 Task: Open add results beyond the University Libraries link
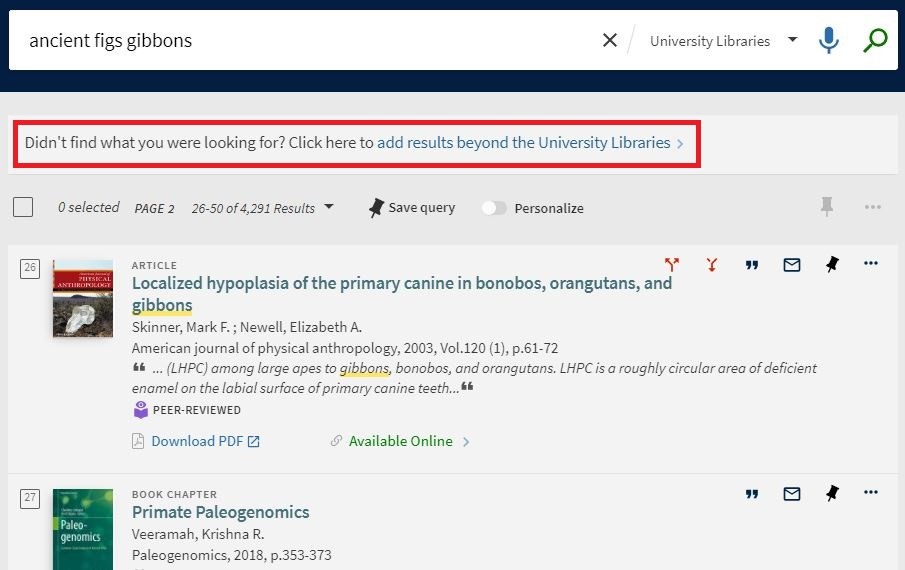coord(530,142)
